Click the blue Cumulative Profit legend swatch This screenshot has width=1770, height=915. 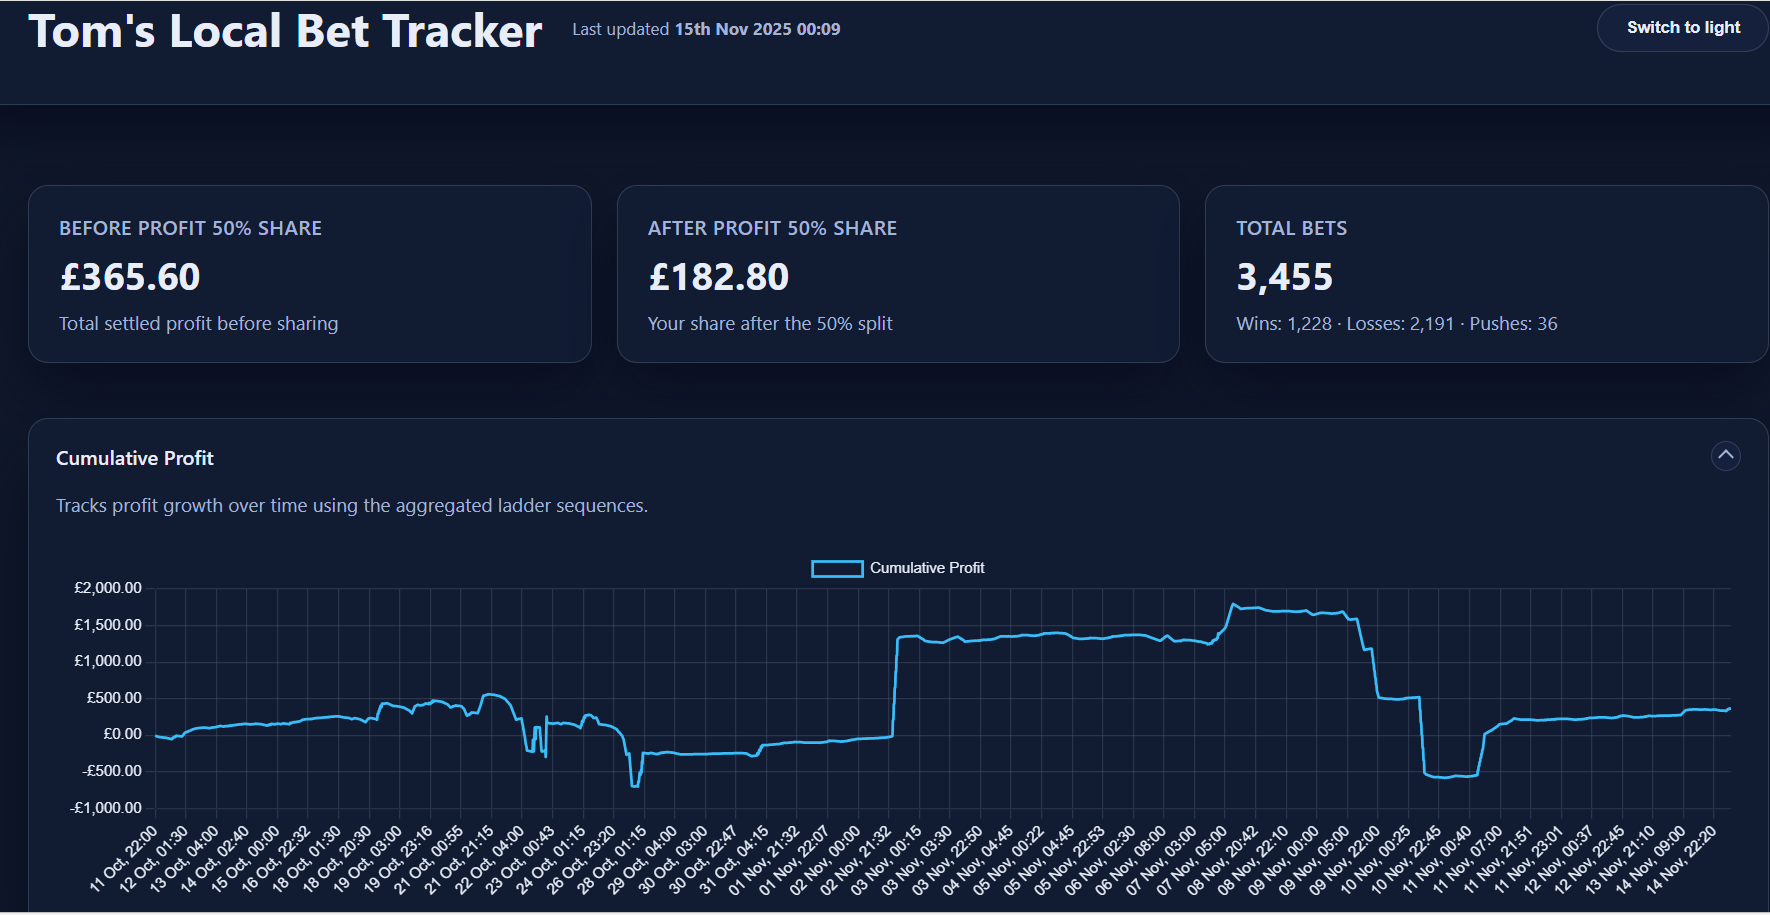836,568
